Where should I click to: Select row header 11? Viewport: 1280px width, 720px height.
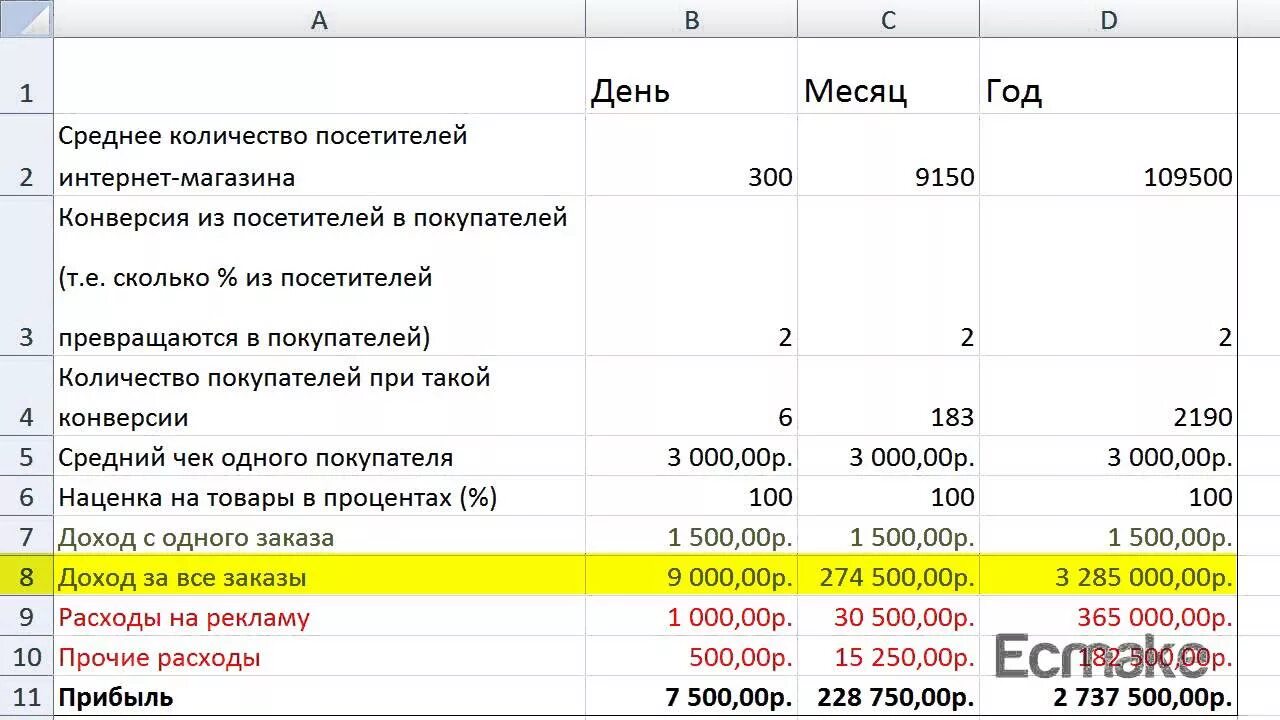point(27,696)
